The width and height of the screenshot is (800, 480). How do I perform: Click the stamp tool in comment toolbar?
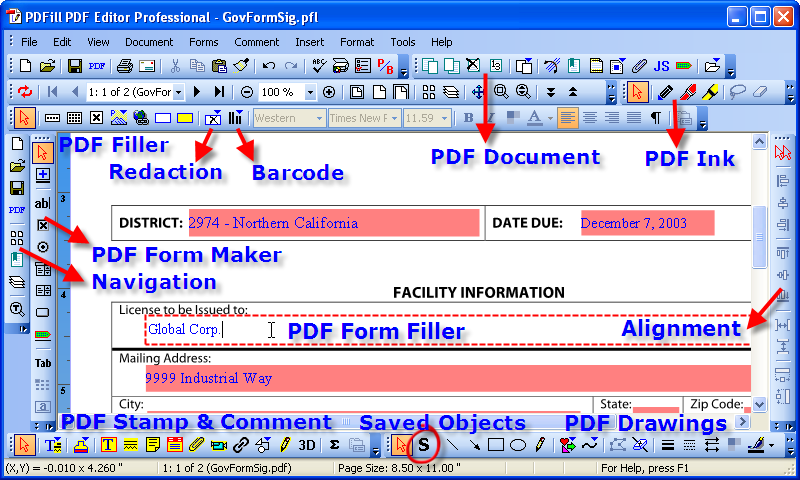82,445
